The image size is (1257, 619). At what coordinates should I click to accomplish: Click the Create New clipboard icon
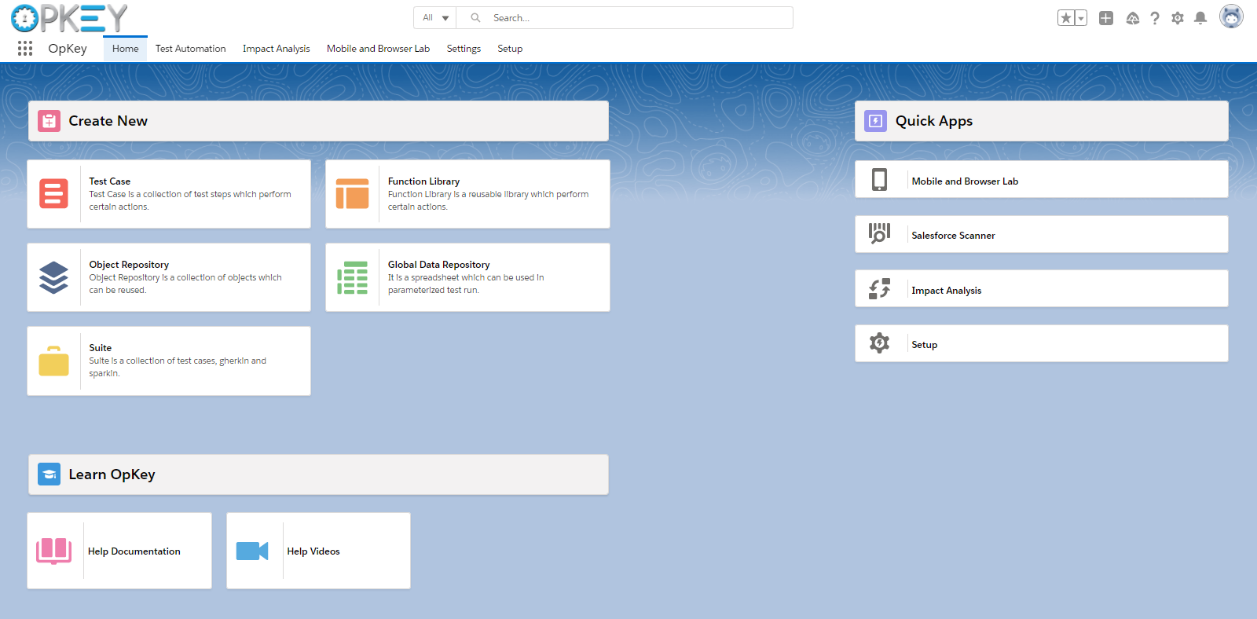[x=49, y=121]
